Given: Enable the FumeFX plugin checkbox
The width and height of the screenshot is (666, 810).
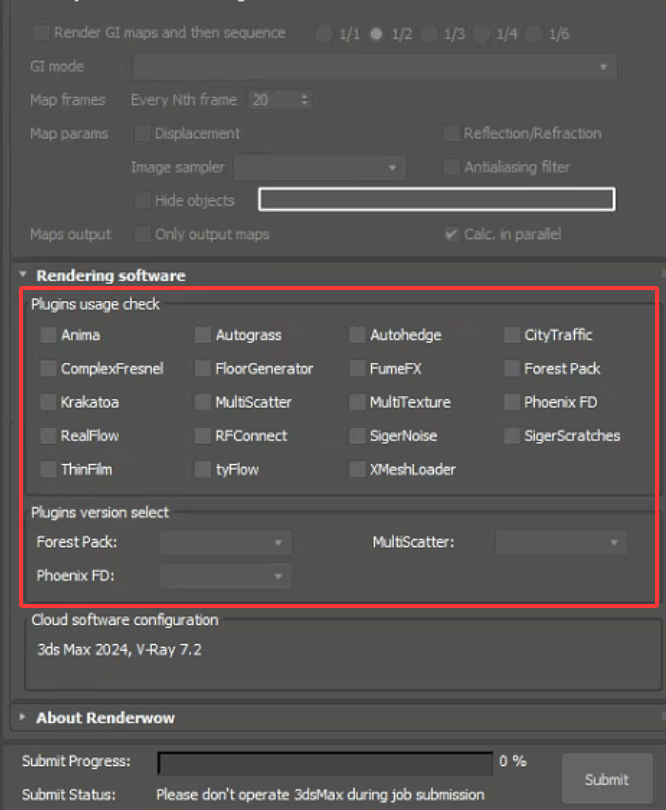Looking at the screenshot, I should [x=356, y=369].
